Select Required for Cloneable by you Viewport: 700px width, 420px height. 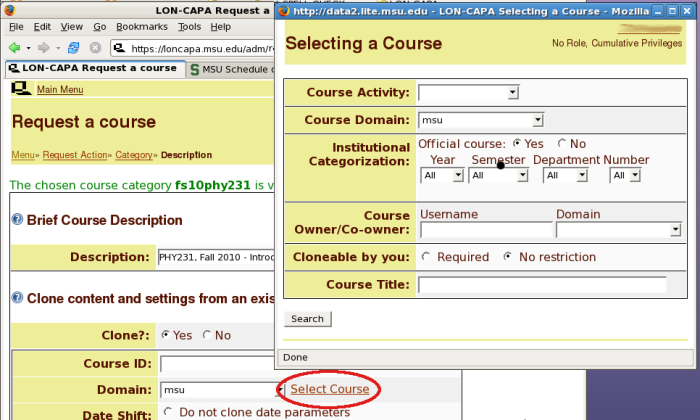(x=426, y=256)
